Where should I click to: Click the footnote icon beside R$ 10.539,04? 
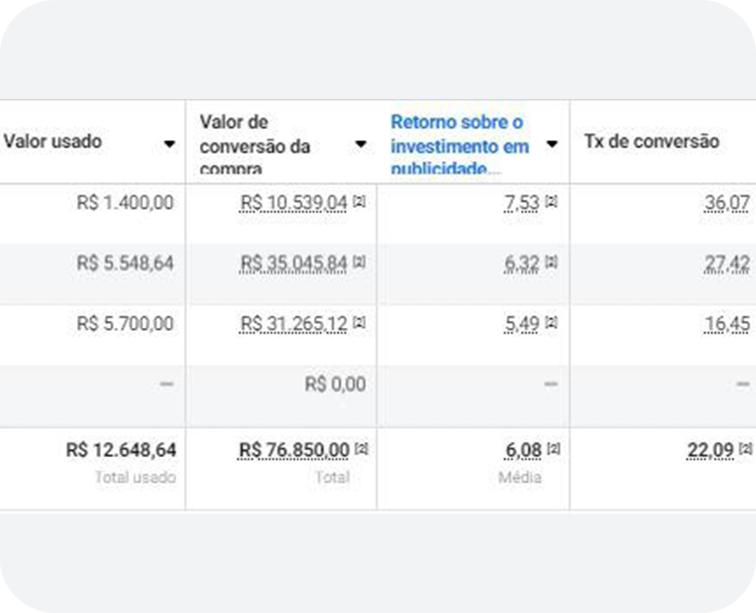point(359,203)
